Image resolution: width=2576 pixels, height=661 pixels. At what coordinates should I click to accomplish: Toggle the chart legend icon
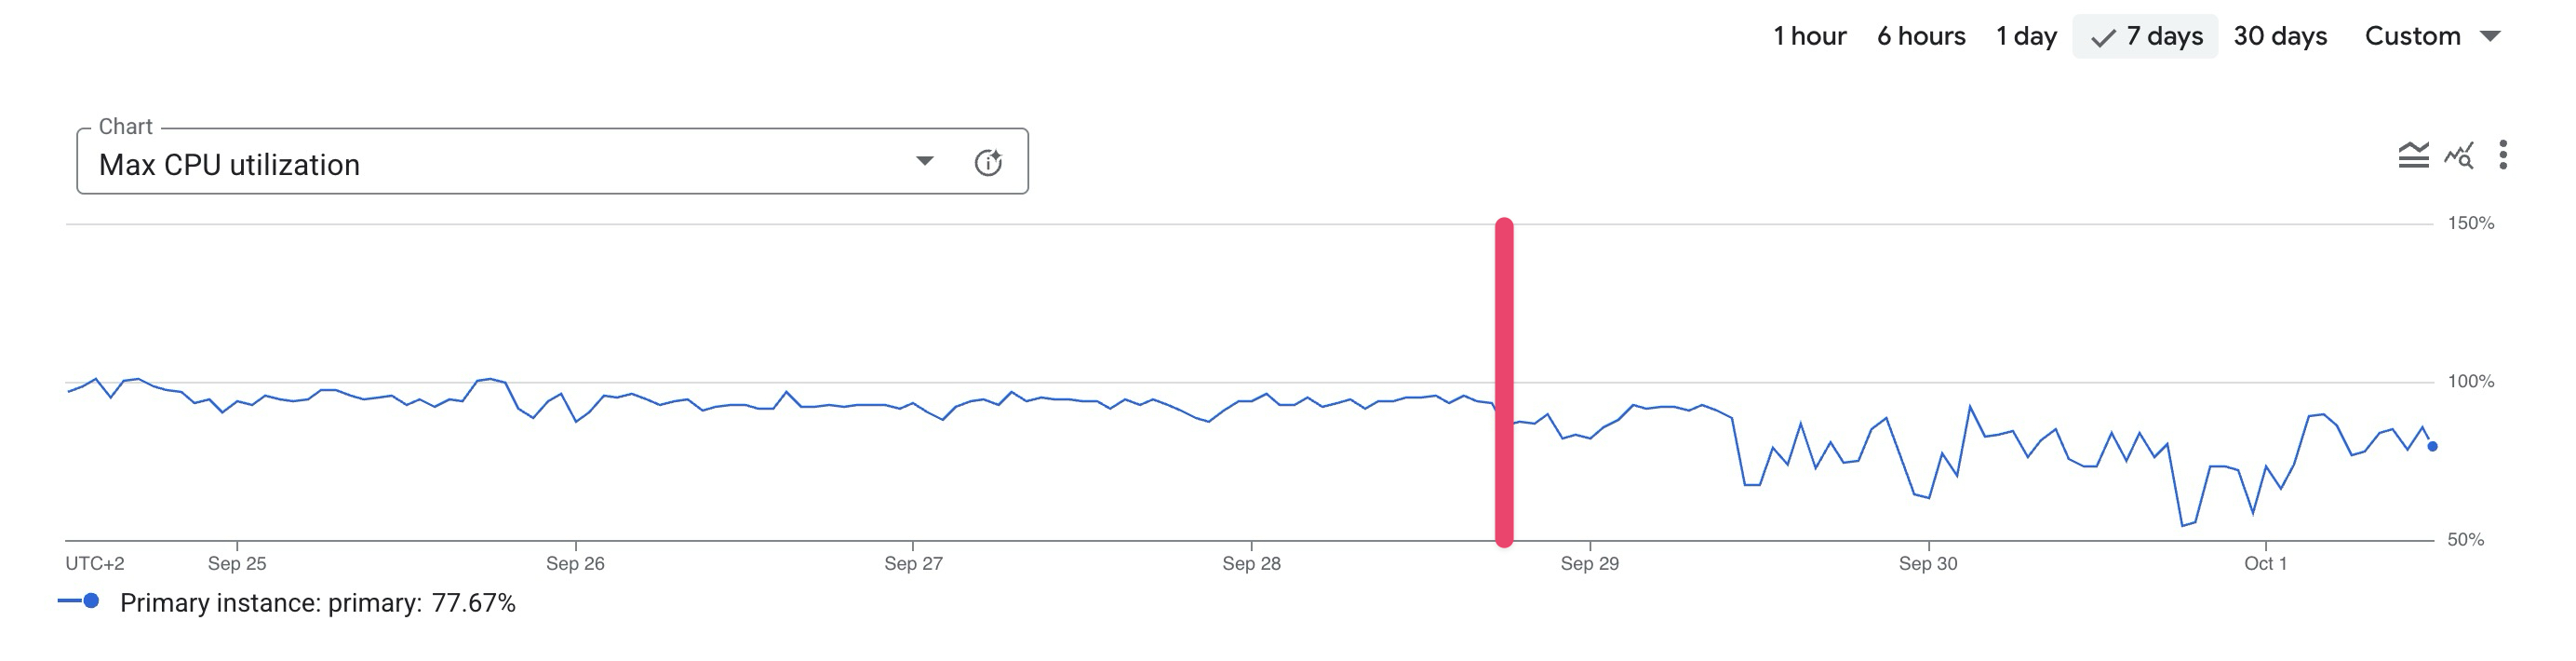2413,155
